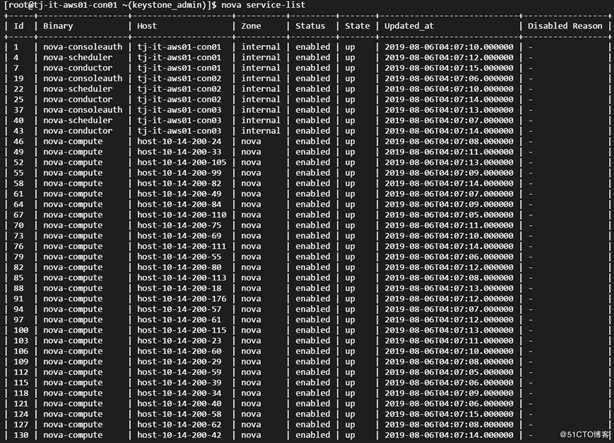Screen dimensions: 614x443
Task: Select host-10-14-200-42 cell
Action: [x=179, y=435]
